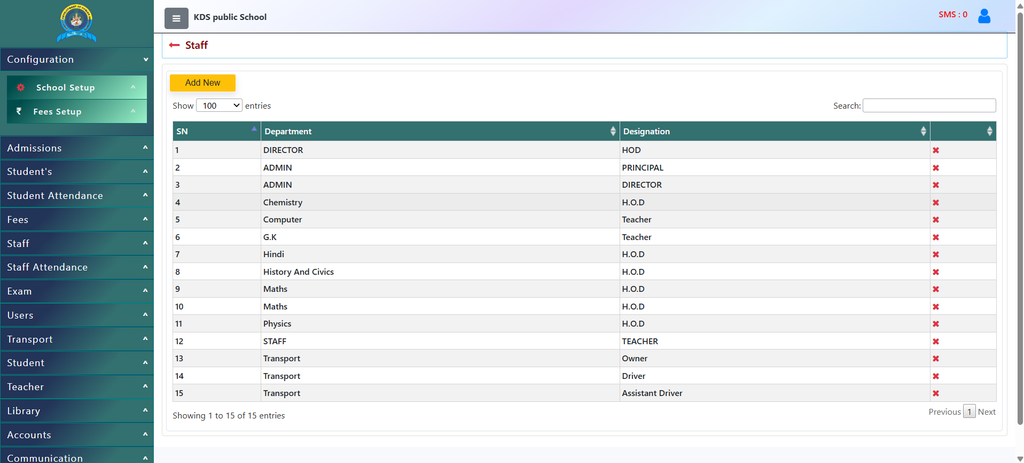Viewport: 1024px width, 463px height.
Task: Sort by the last blank column header
Action: pyautogui.click(x=963, y=131)
